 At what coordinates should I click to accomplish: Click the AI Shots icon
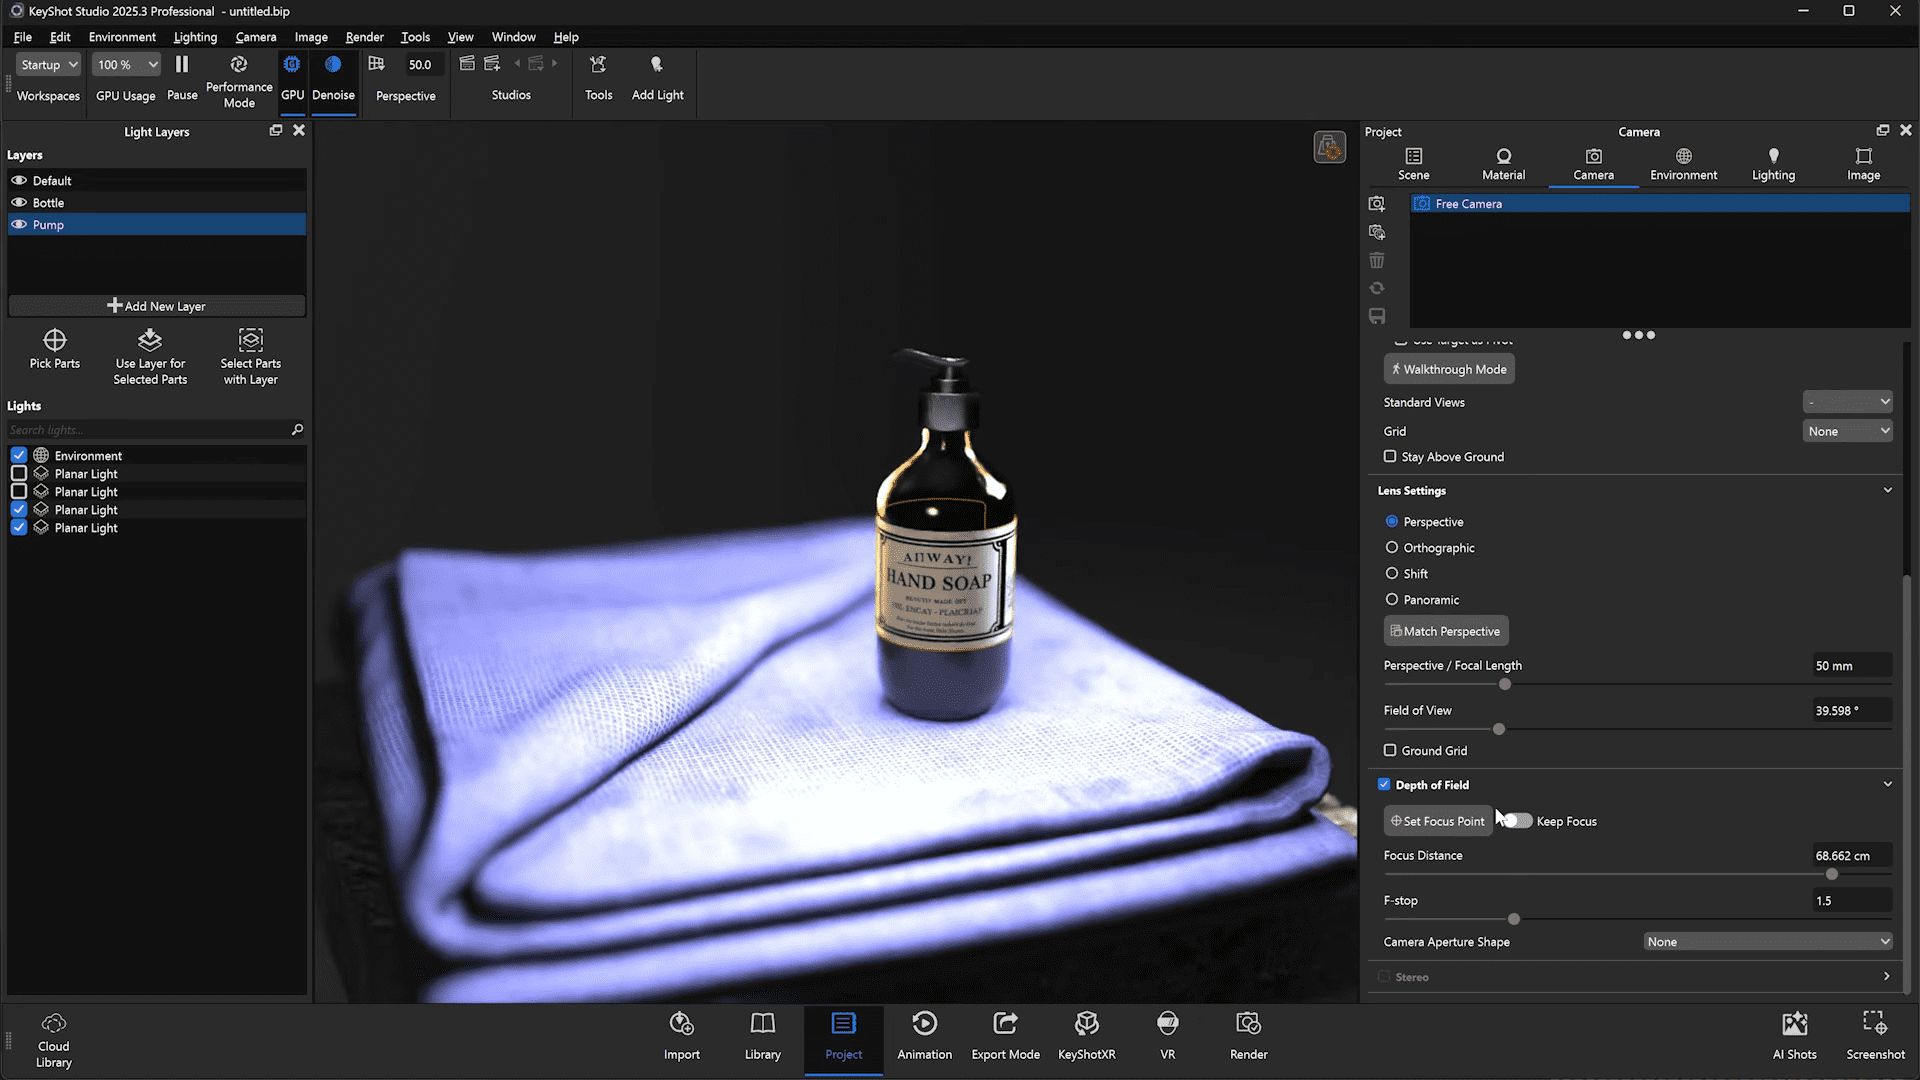click(x=1794, y=1024)
